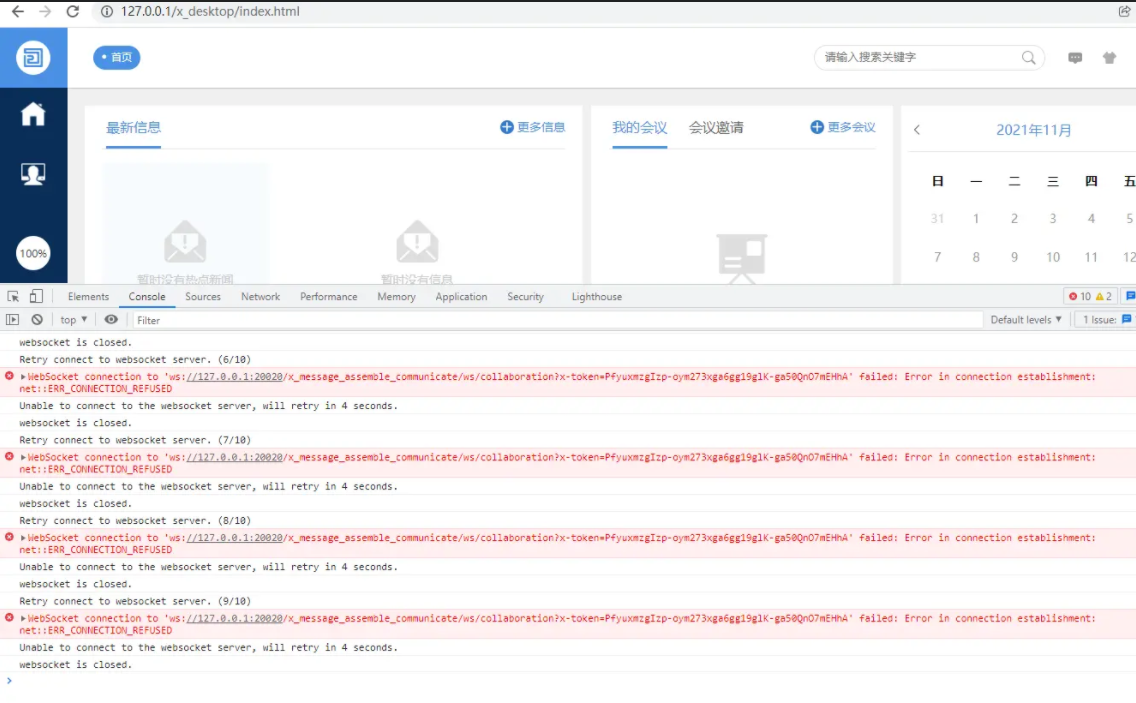Expand the WebSocket error after retry 8/10
Viewport: 1136px width, 703px height.
click(23, 538)
